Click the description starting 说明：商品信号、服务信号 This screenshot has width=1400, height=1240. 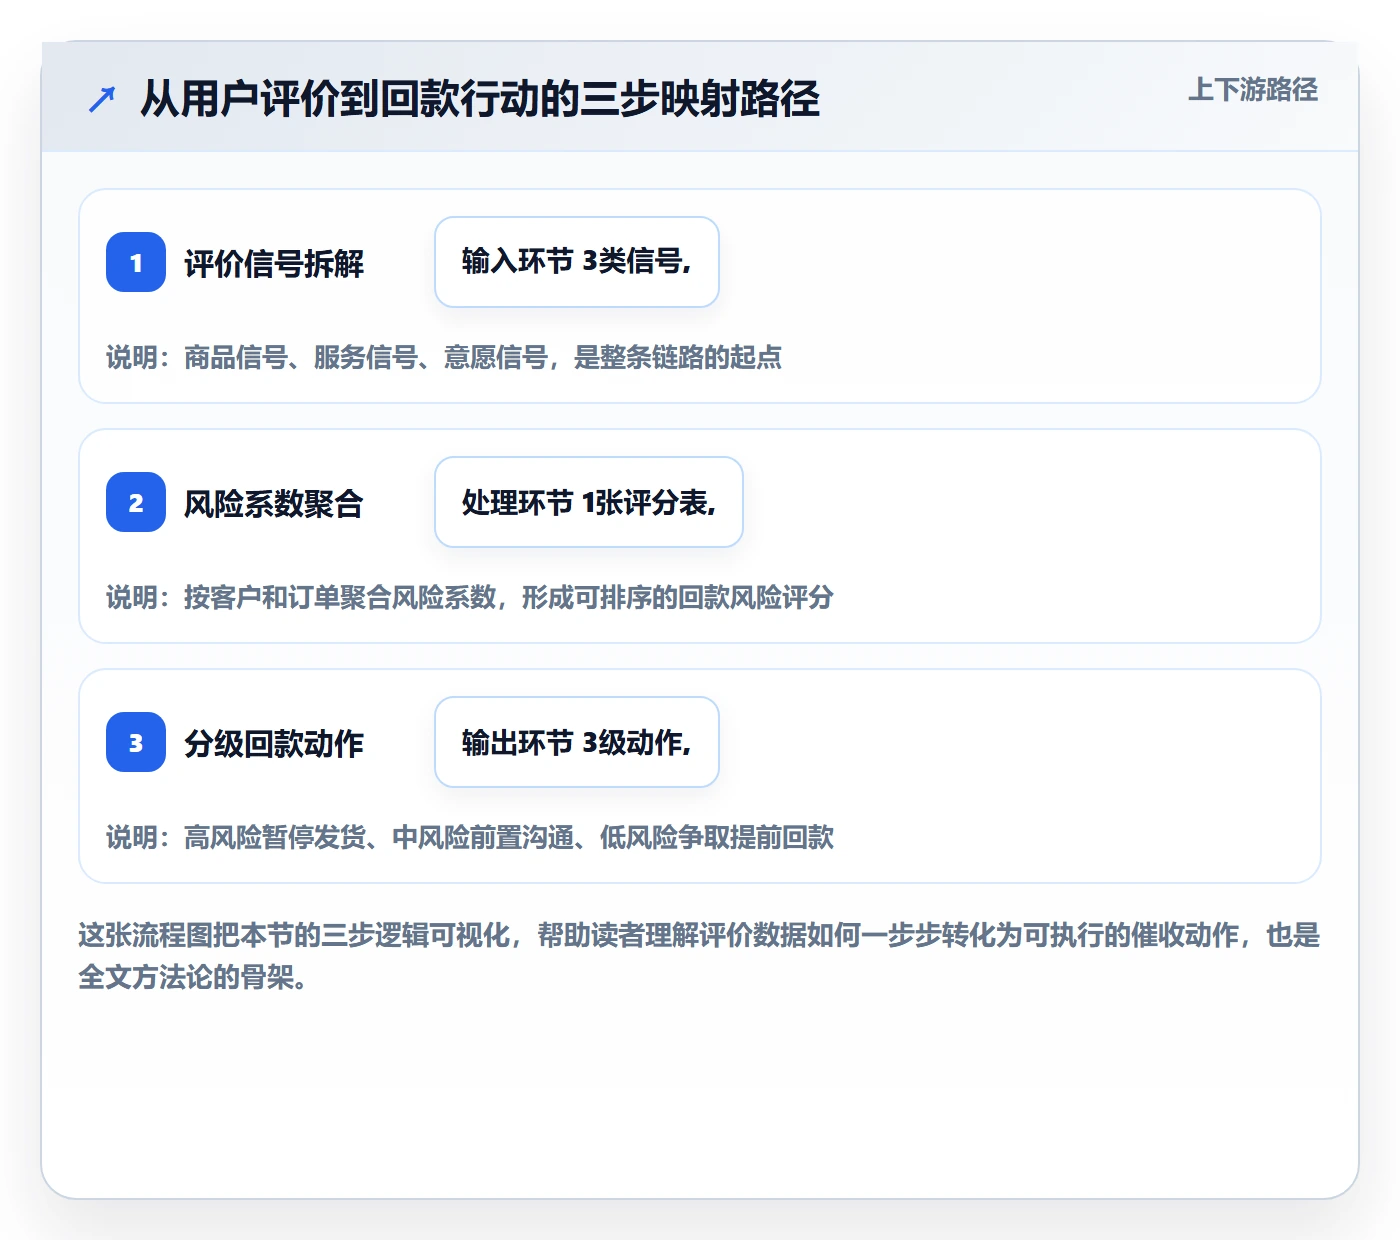[444, 357]
